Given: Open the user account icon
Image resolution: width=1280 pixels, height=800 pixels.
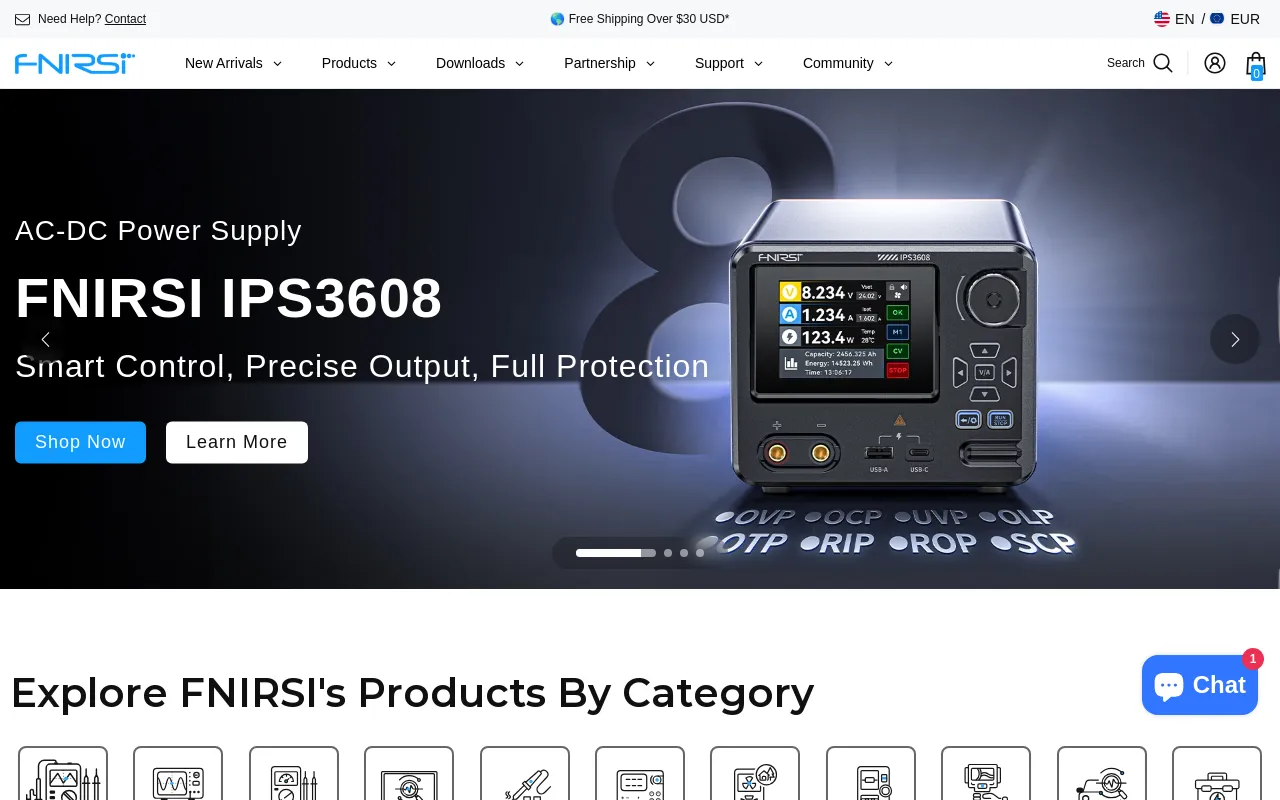Looking at the screenshot, I should pos(1215,63).
